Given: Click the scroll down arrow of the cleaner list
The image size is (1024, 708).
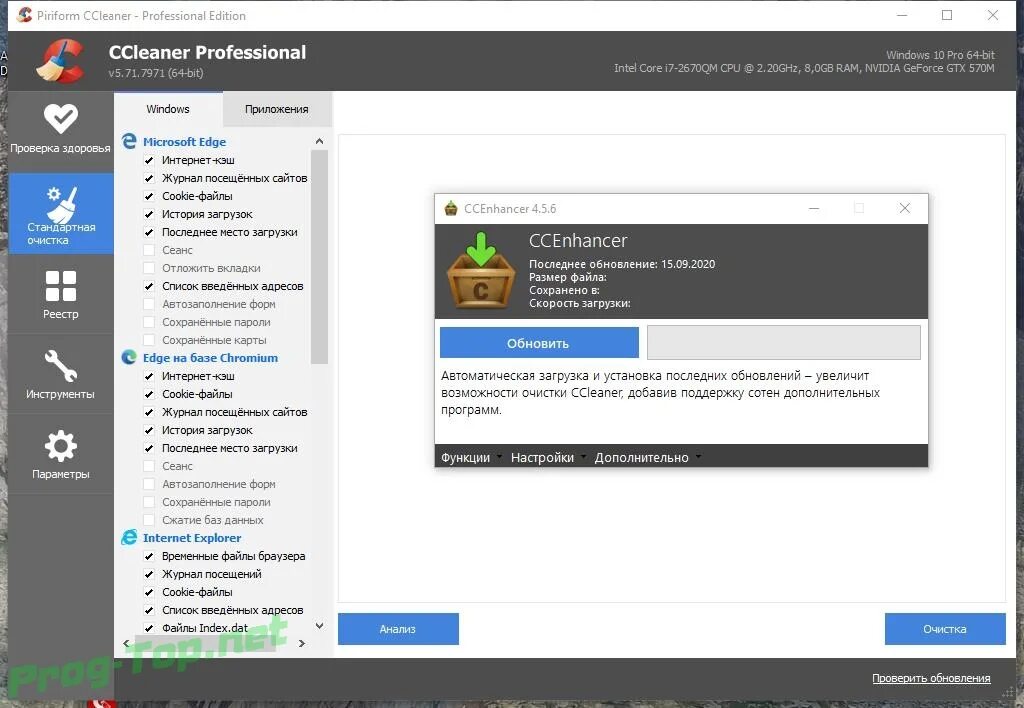Looking at the screenshot, I should click(x=319, y=626).
